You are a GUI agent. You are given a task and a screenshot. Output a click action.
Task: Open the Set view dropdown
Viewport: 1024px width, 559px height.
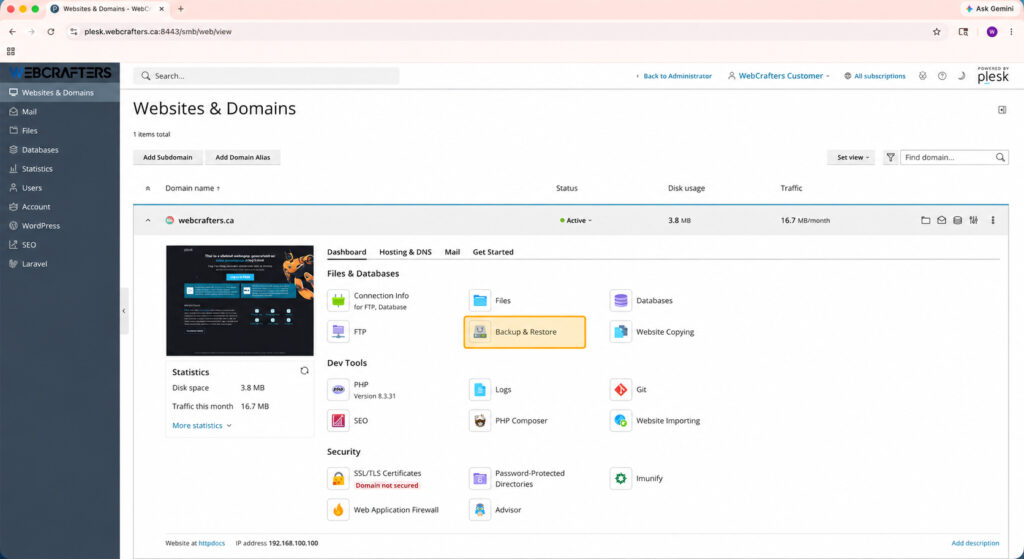[x=851, y=157]
